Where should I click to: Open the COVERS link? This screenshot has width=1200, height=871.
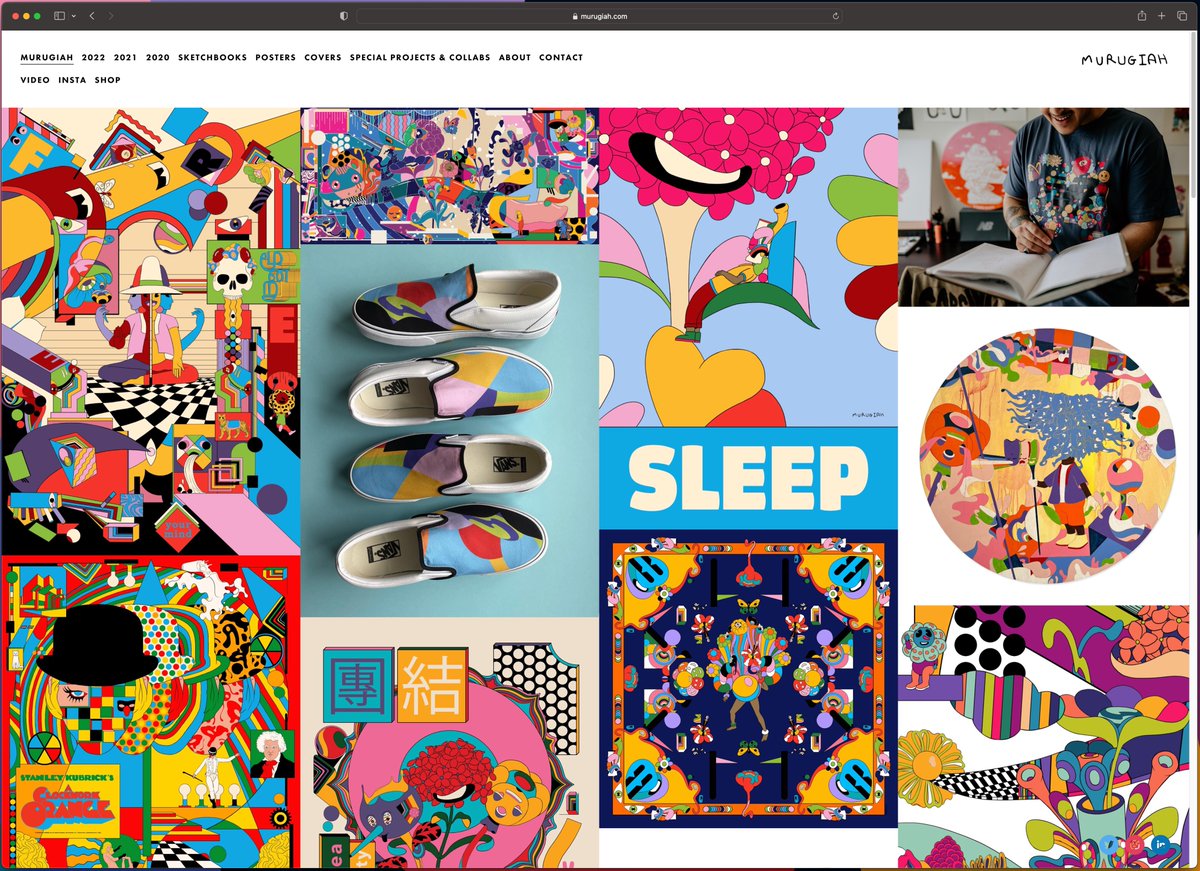click(323, 57)
